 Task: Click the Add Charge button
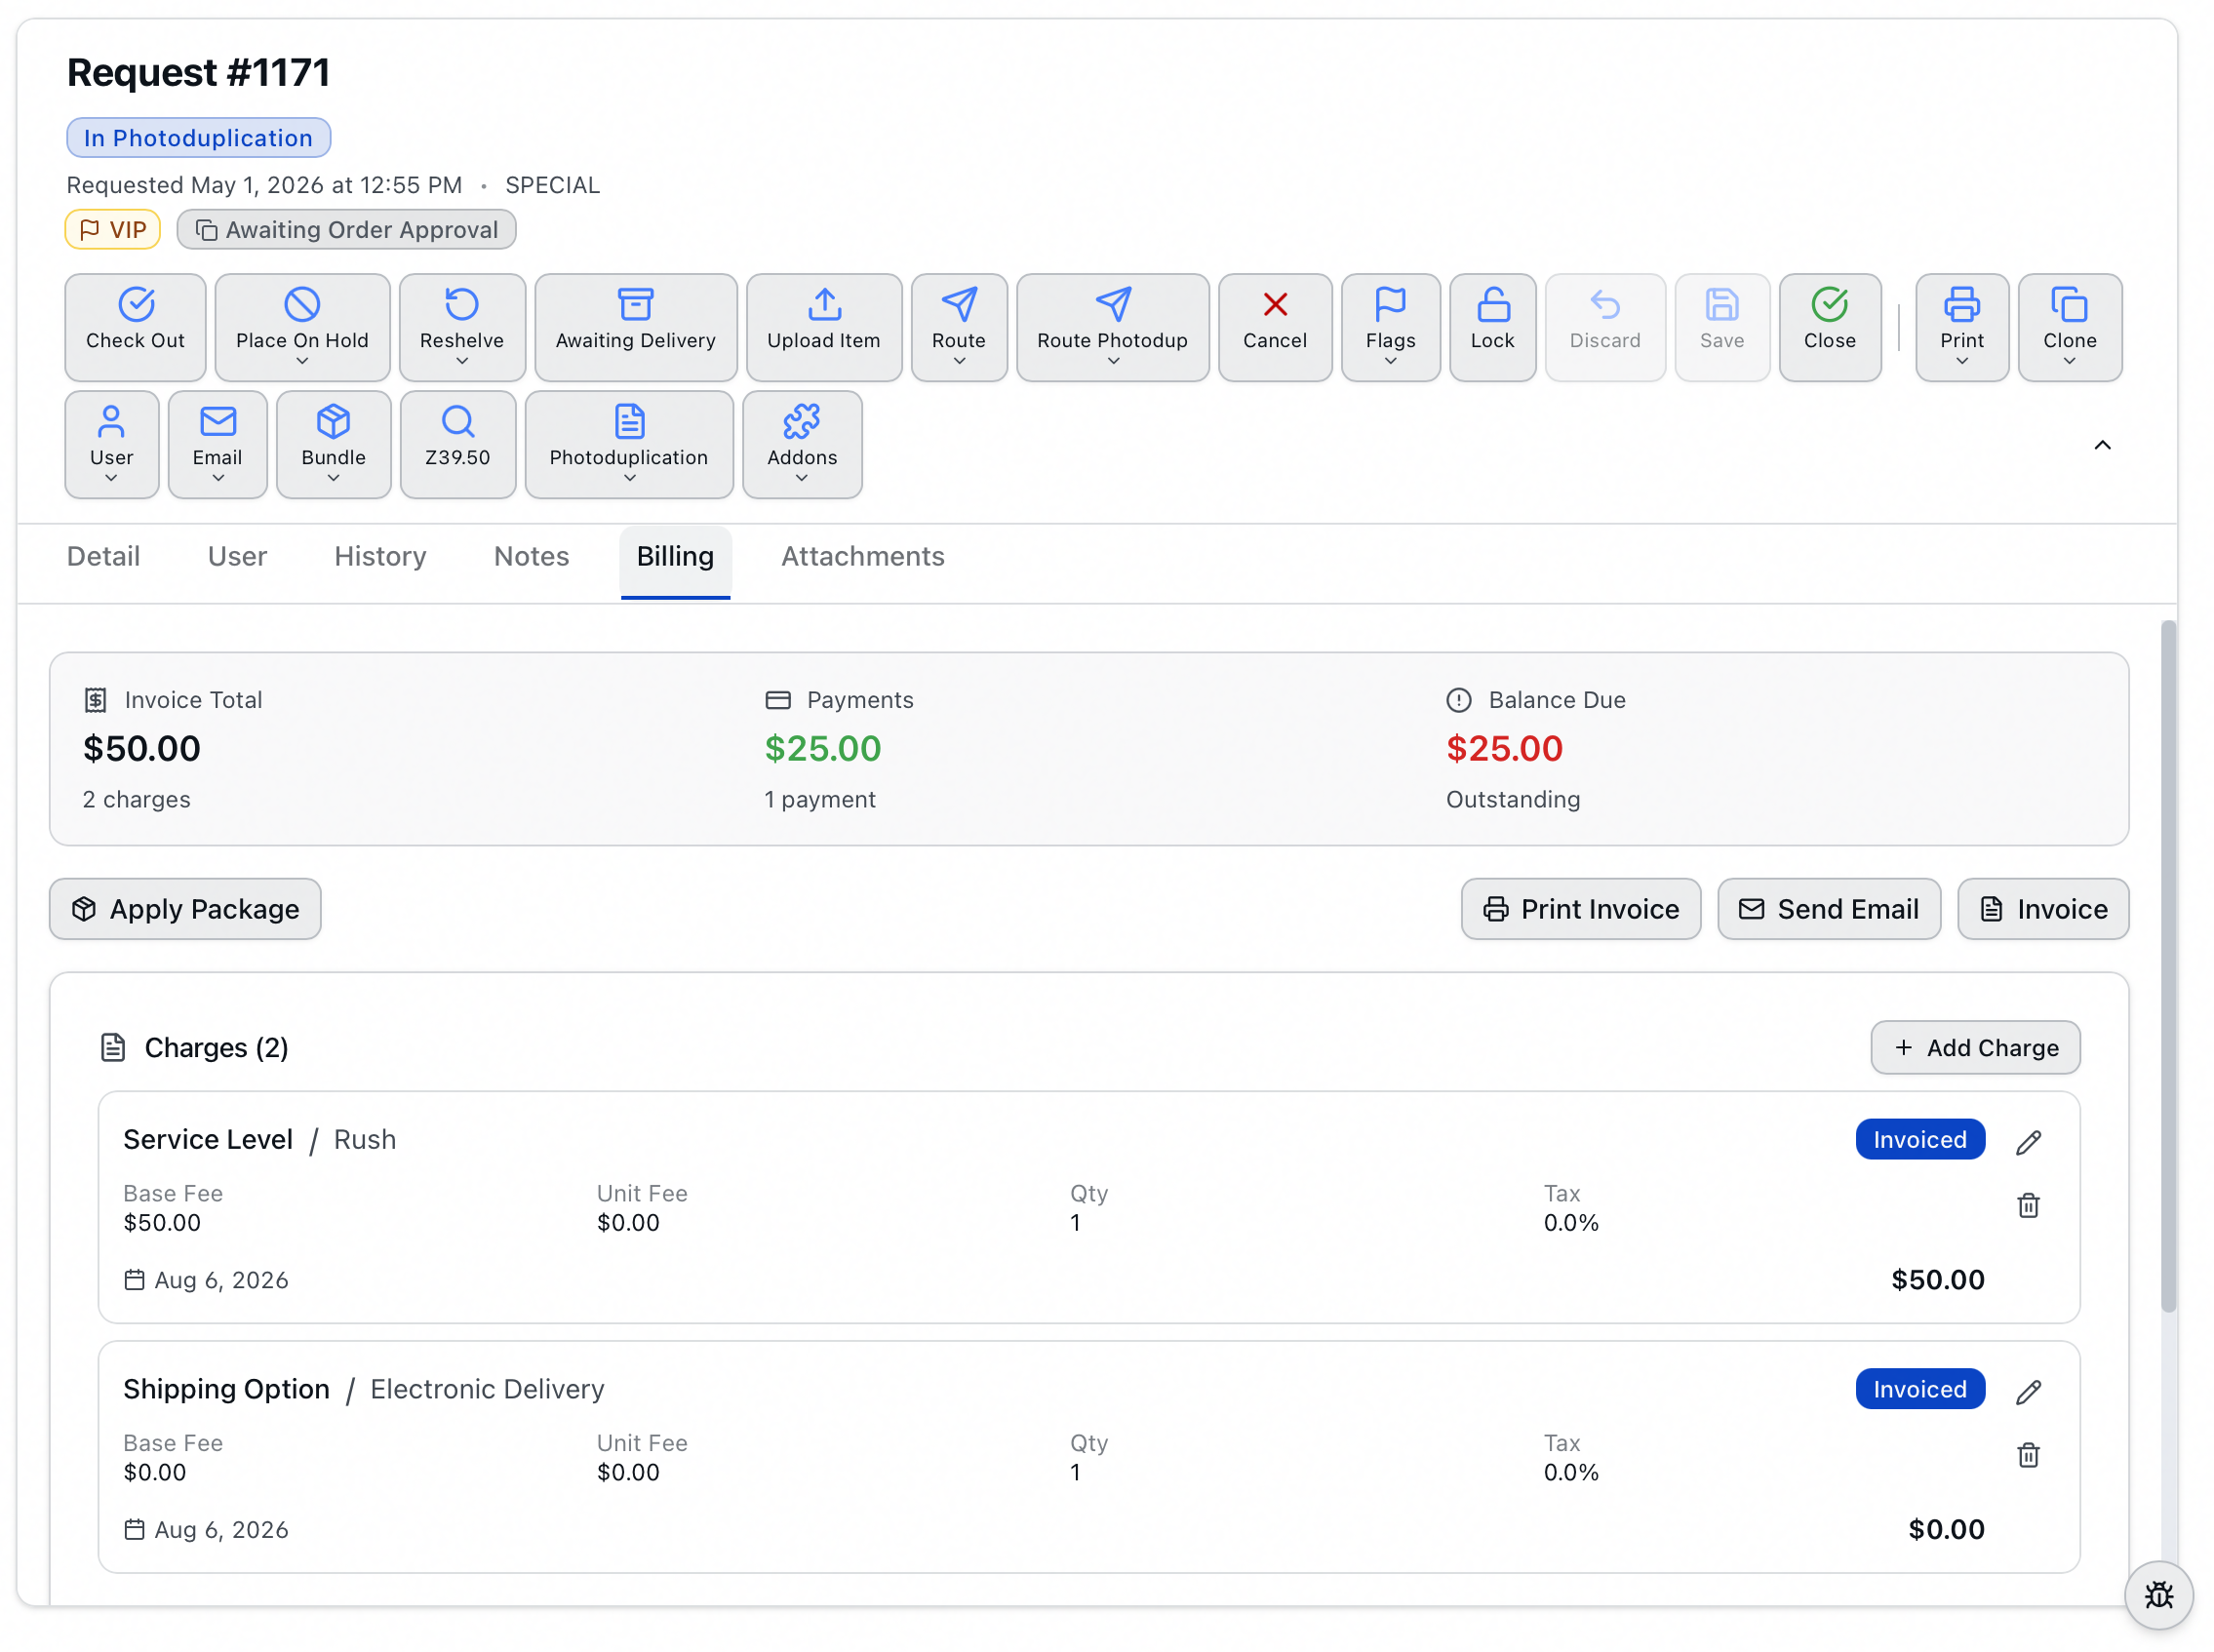1975,1047
